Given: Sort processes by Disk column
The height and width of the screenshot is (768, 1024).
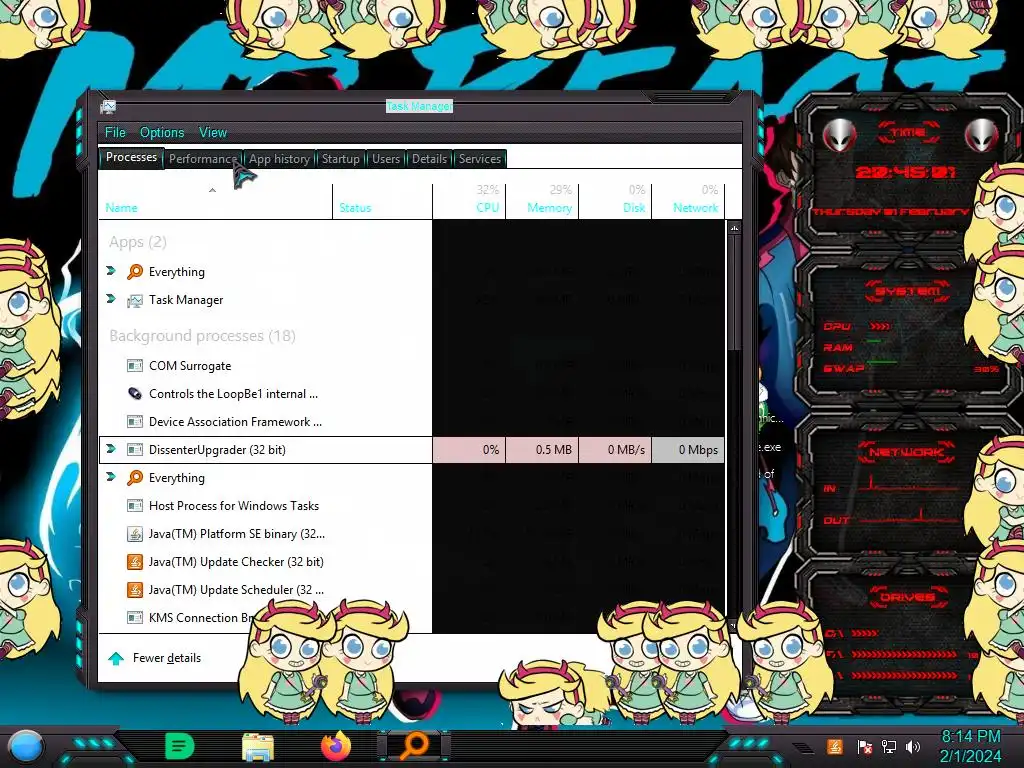Looking at the screenshot, I should pos(615,202).
